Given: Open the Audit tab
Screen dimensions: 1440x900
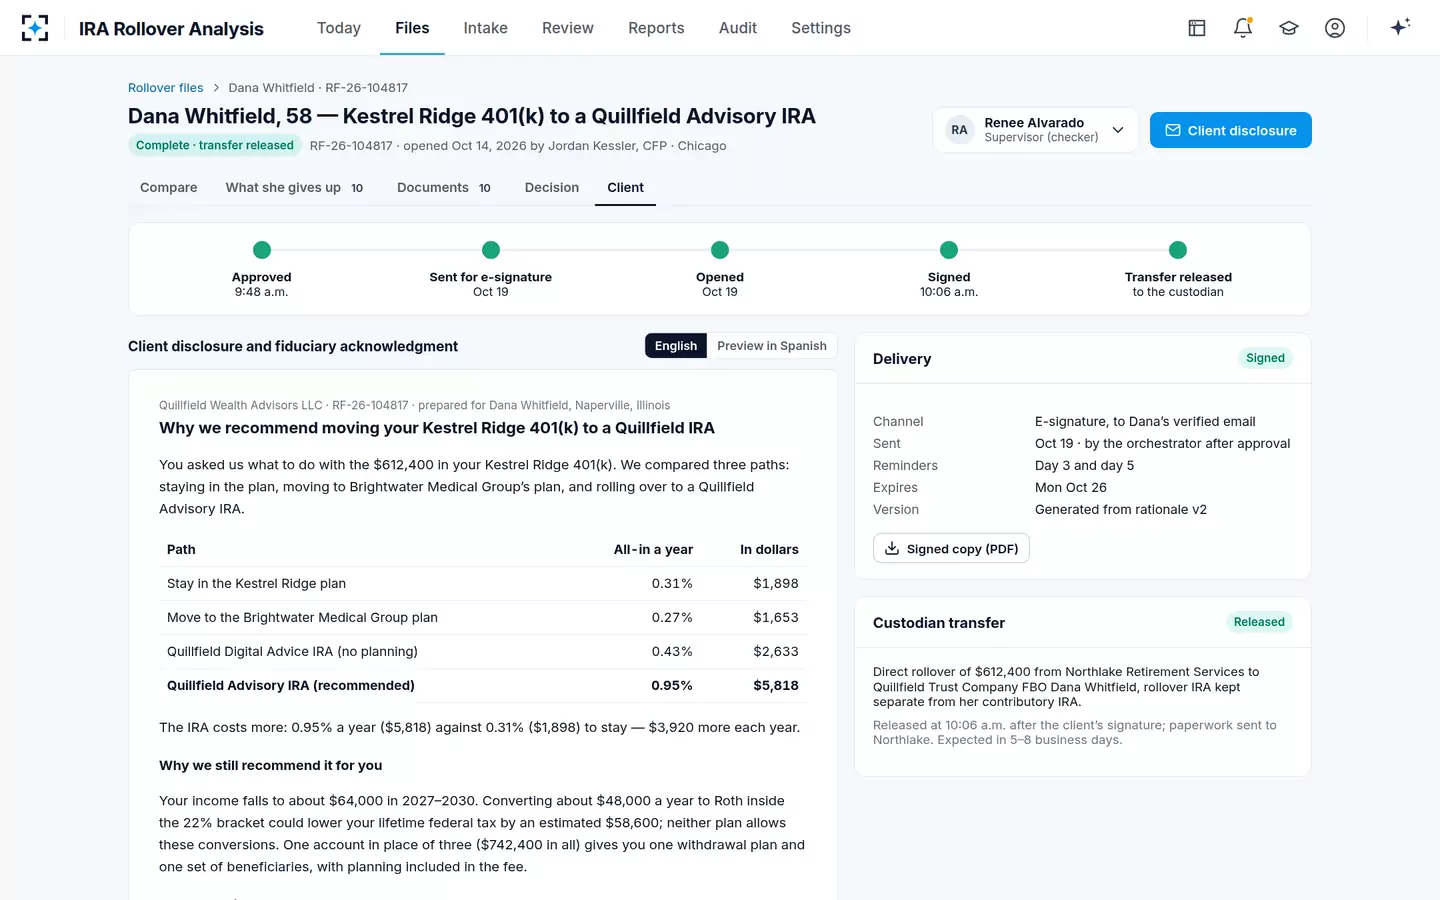Looking at the screenshot, I should 738,28.
